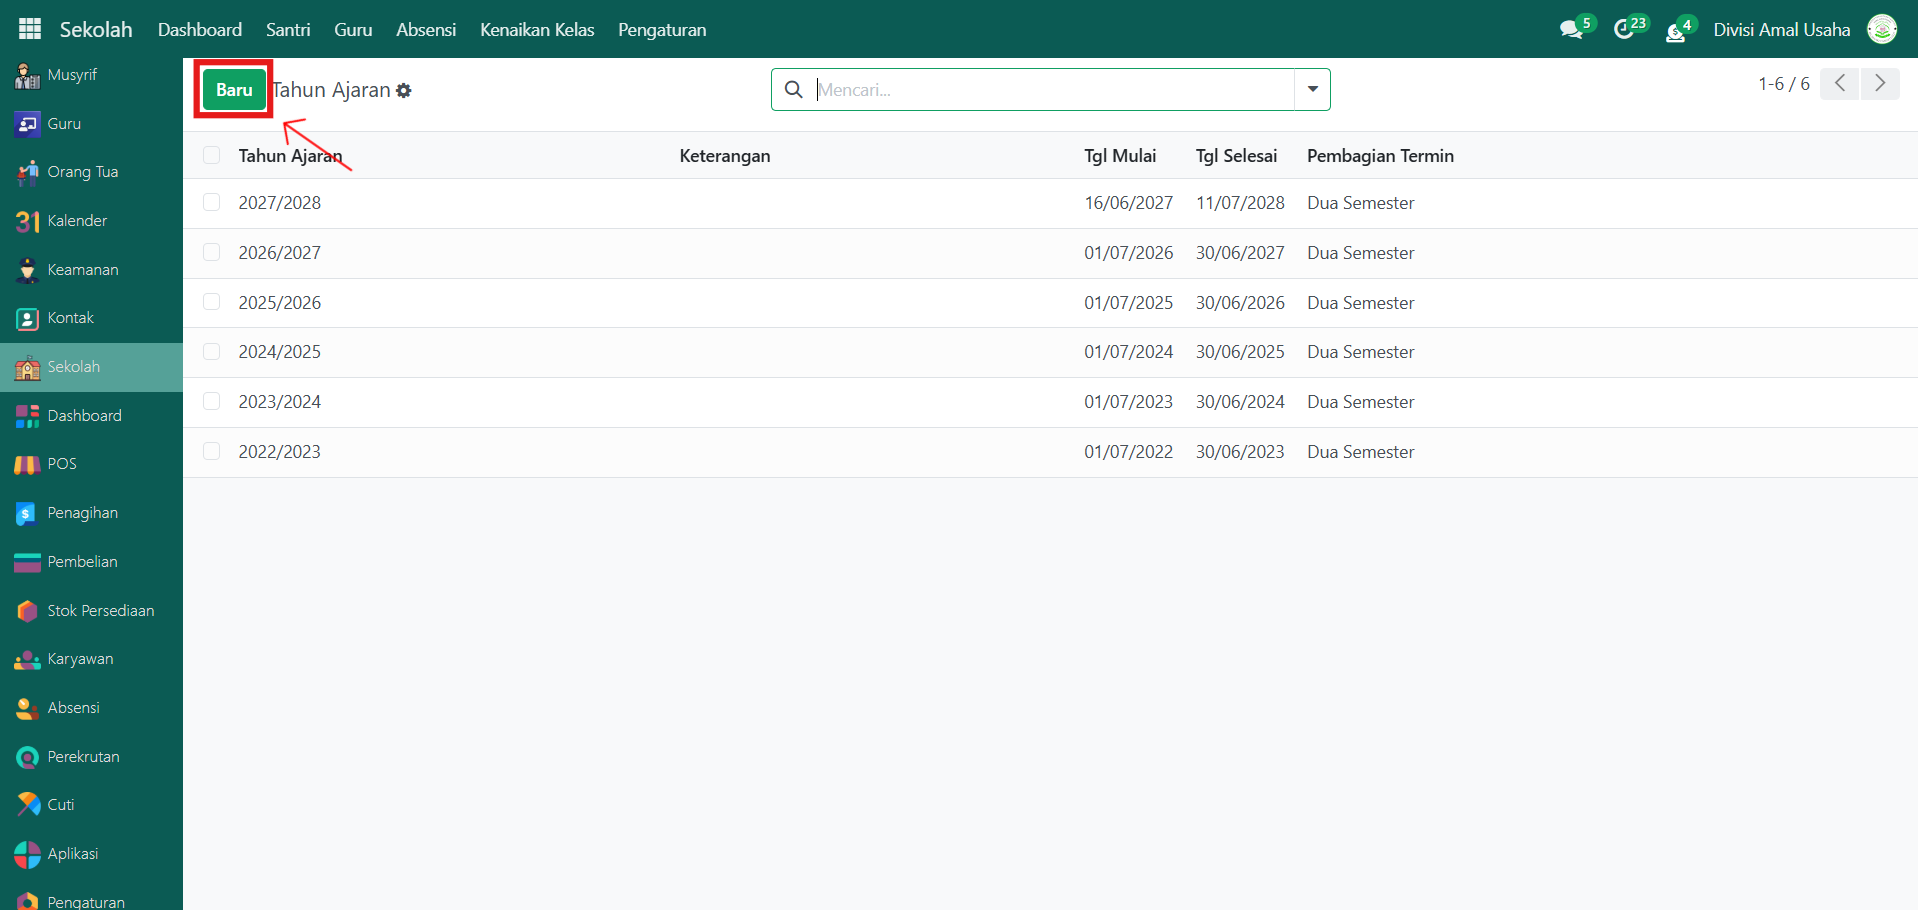Open the Kenaikan Kelas menu

pos(537,30)
